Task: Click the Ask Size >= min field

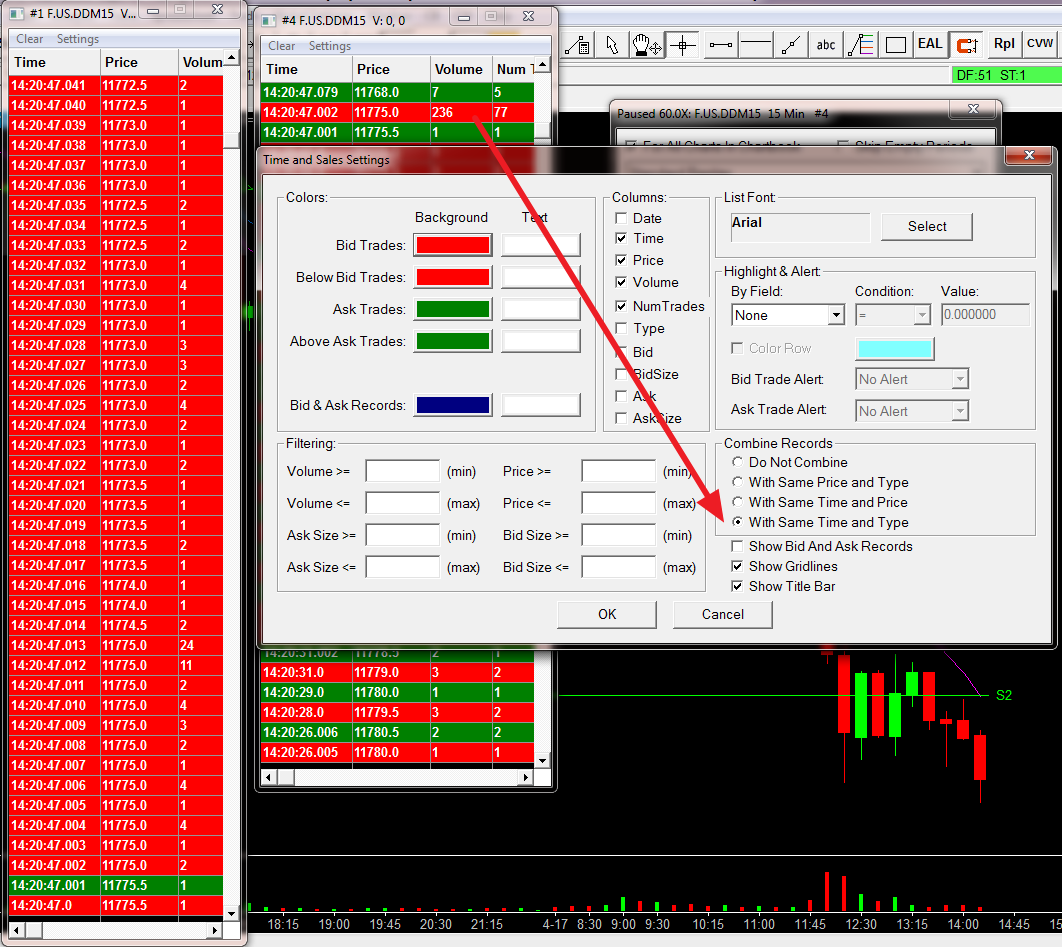Action: pyautogui.click(x=402, y=535)
